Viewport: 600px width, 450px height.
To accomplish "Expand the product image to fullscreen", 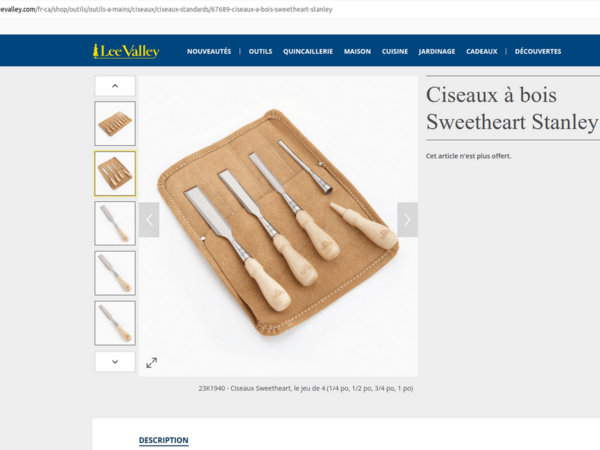I will (x=152, y=363).
